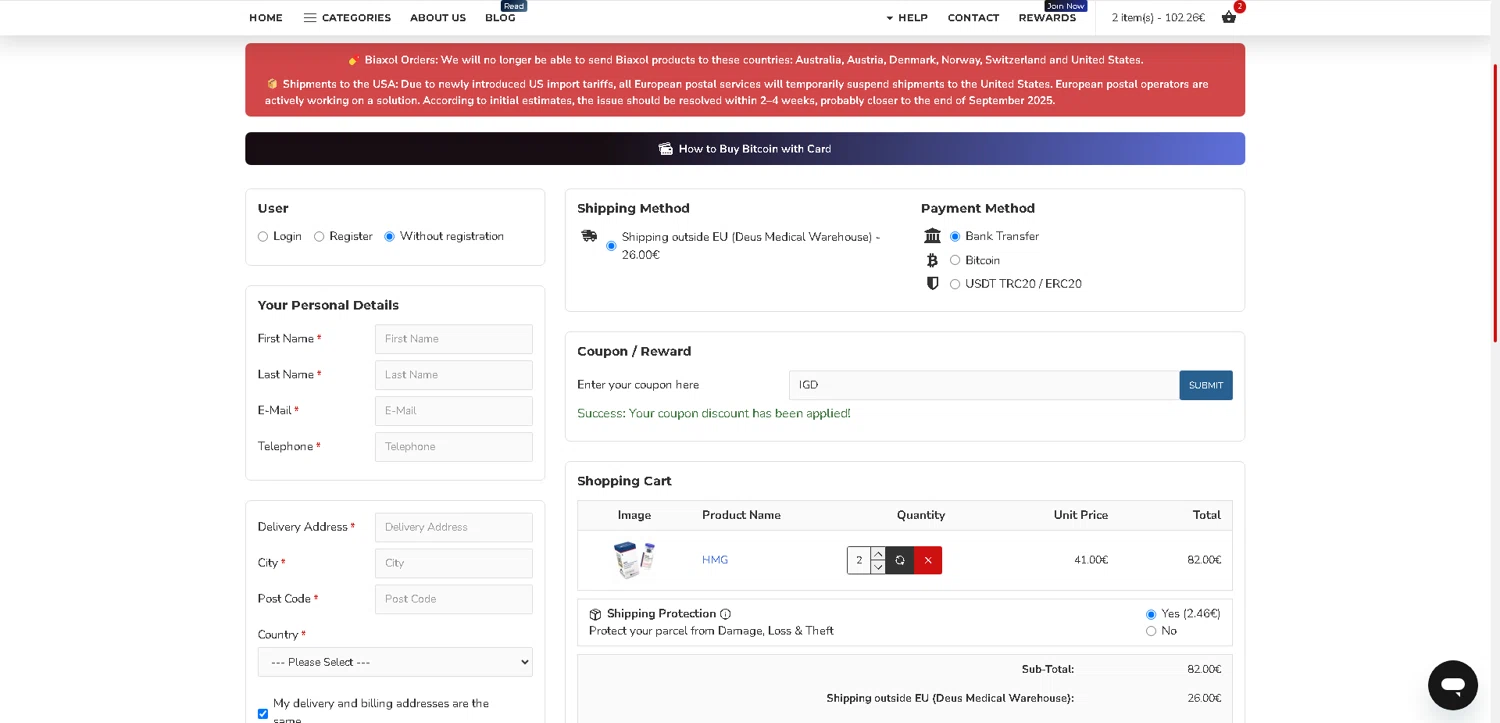Choose Without registration option

[x=390, y=237]
